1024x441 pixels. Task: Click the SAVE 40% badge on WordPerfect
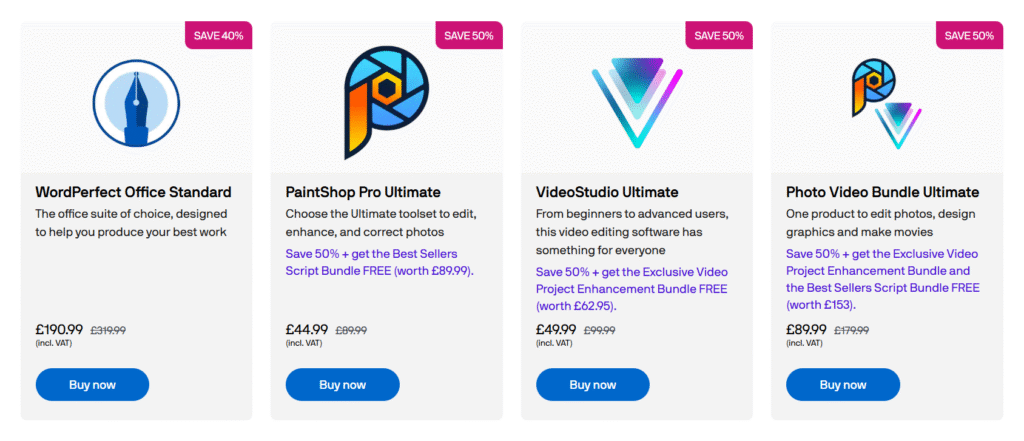[219, 35]
